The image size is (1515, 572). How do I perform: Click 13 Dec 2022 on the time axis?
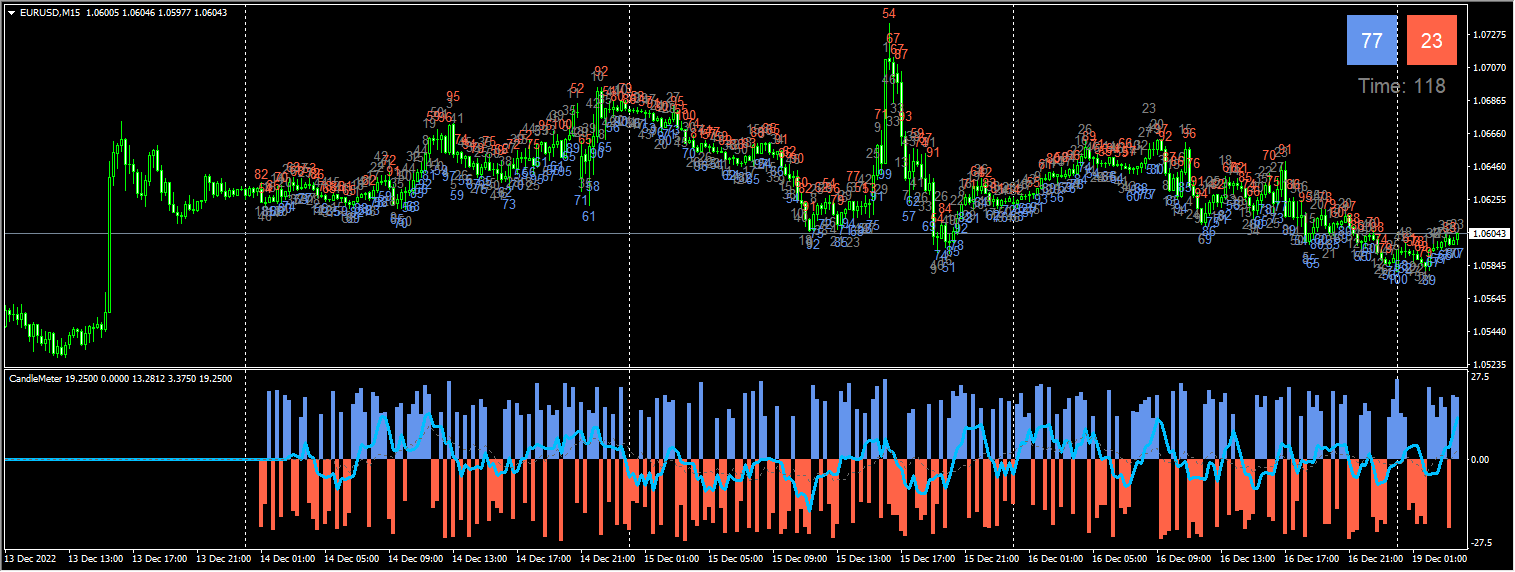click(33, 558)
